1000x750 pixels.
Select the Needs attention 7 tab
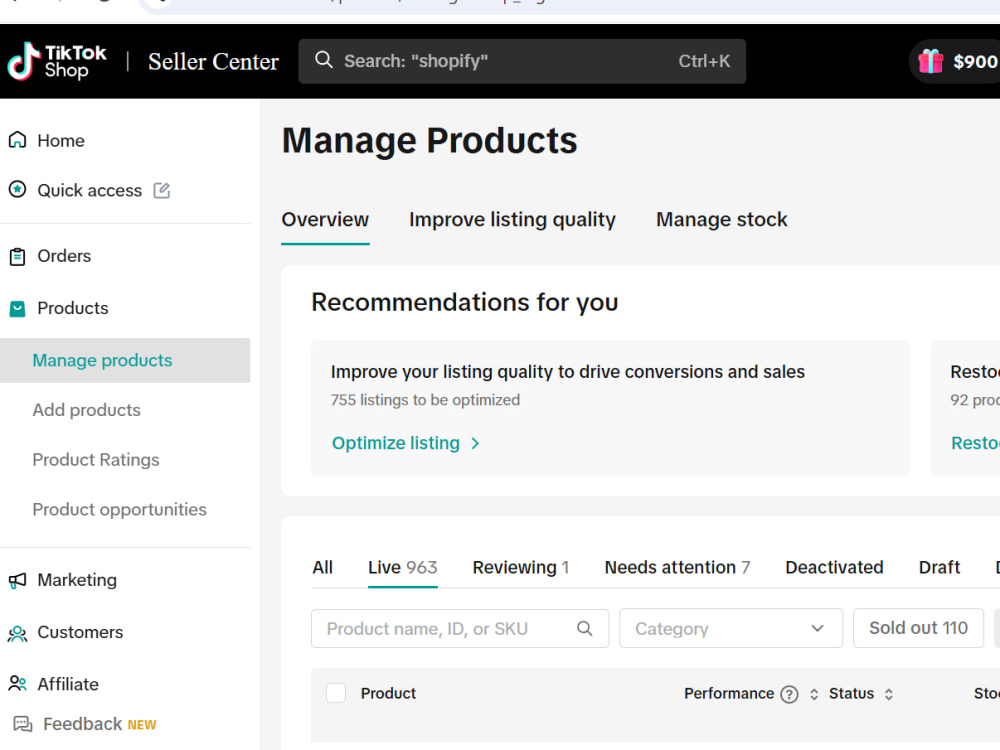pos(677,567)
